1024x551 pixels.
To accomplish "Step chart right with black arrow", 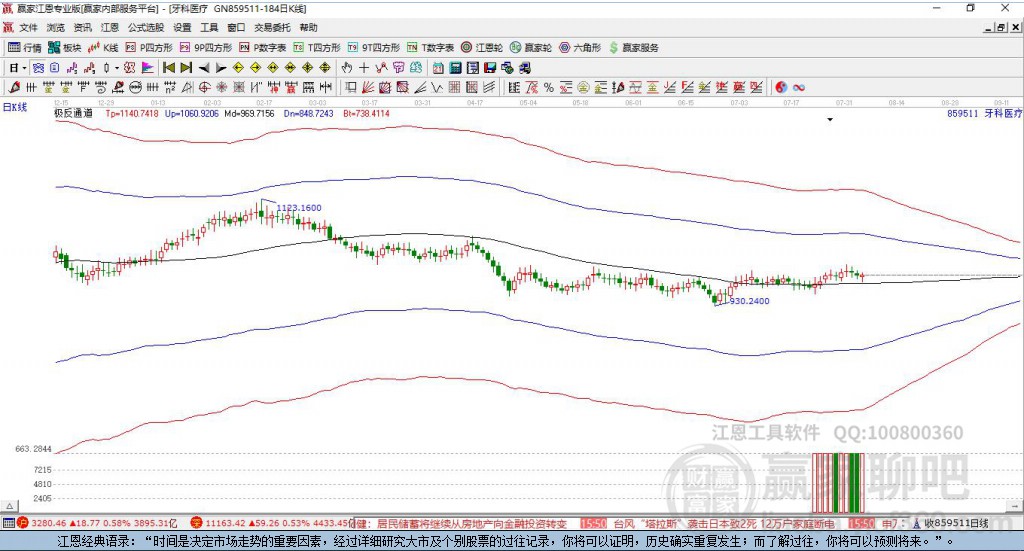I will [x=221, y=68].
